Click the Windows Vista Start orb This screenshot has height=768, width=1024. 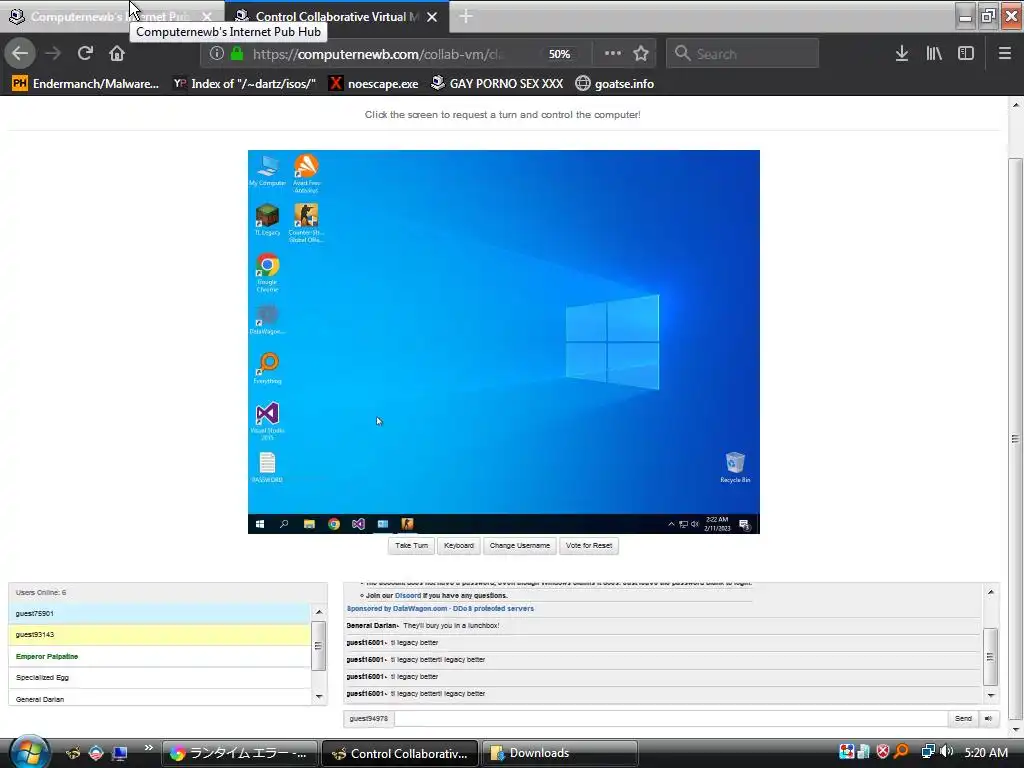(27, 752)
